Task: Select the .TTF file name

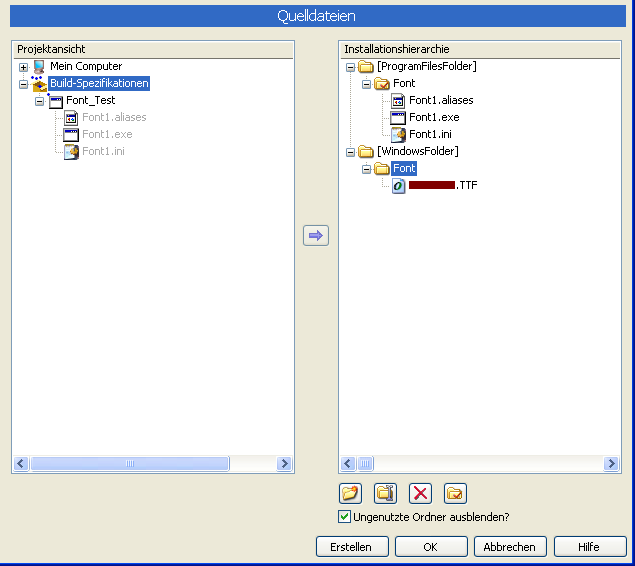Action: 443,185
